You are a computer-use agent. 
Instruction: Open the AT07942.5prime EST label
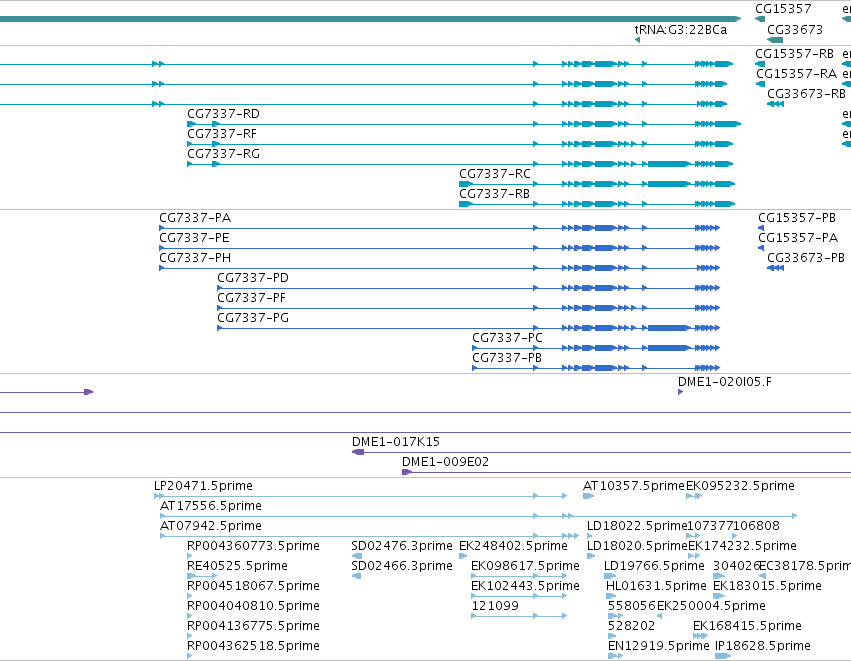tap(211, 526)
